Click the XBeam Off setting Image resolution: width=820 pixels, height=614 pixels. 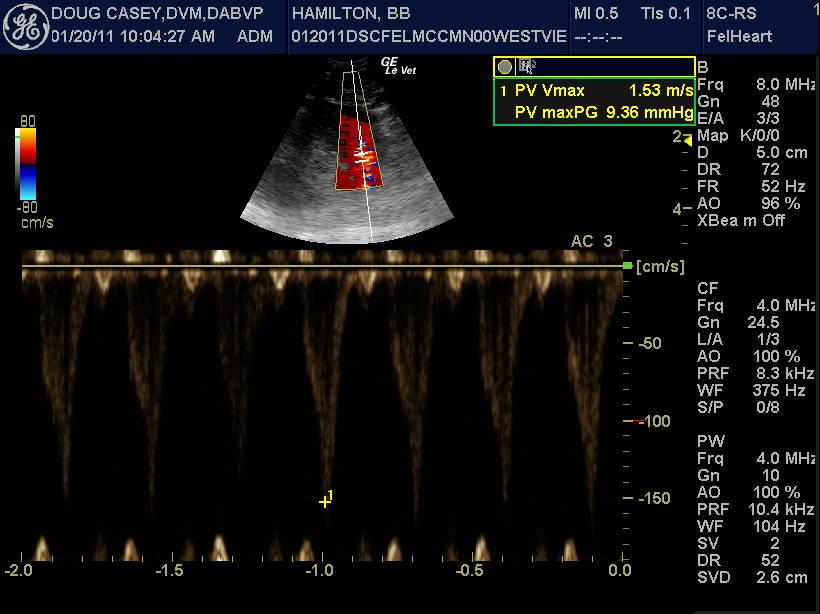click(x=741, y=221)
